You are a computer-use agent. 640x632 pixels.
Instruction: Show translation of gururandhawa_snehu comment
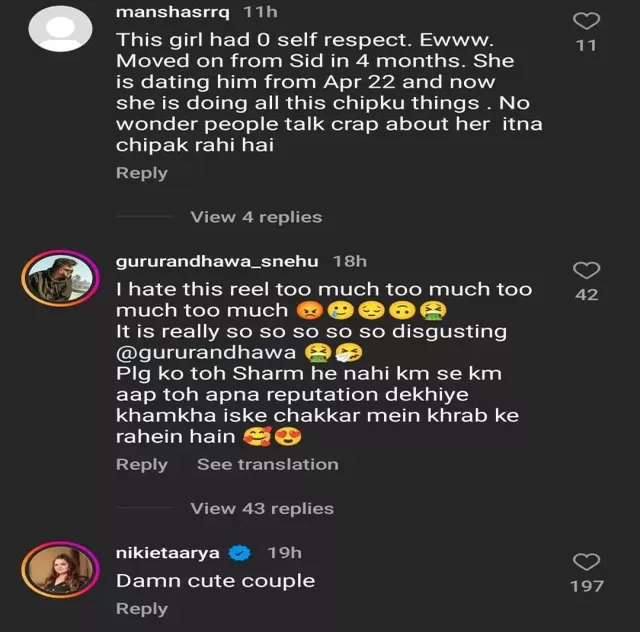pyautogui.click(x=268, y=465)
